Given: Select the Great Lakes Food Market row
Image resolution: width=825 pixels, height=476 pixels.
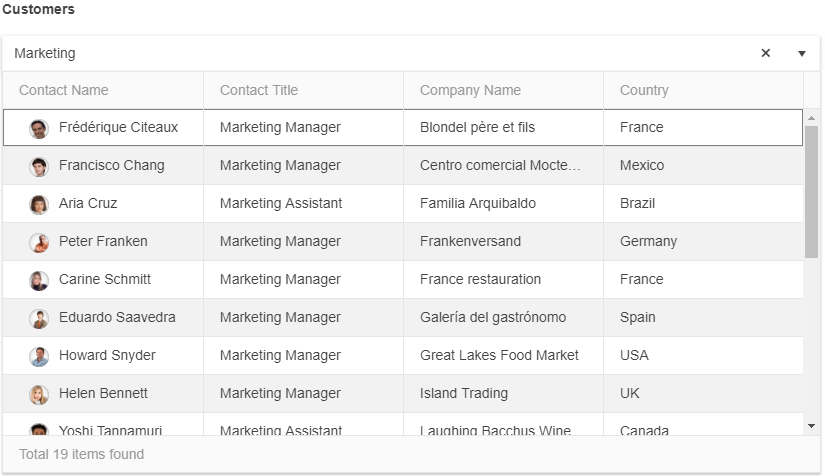Looking at the screenshot, I should click(403, 356).
